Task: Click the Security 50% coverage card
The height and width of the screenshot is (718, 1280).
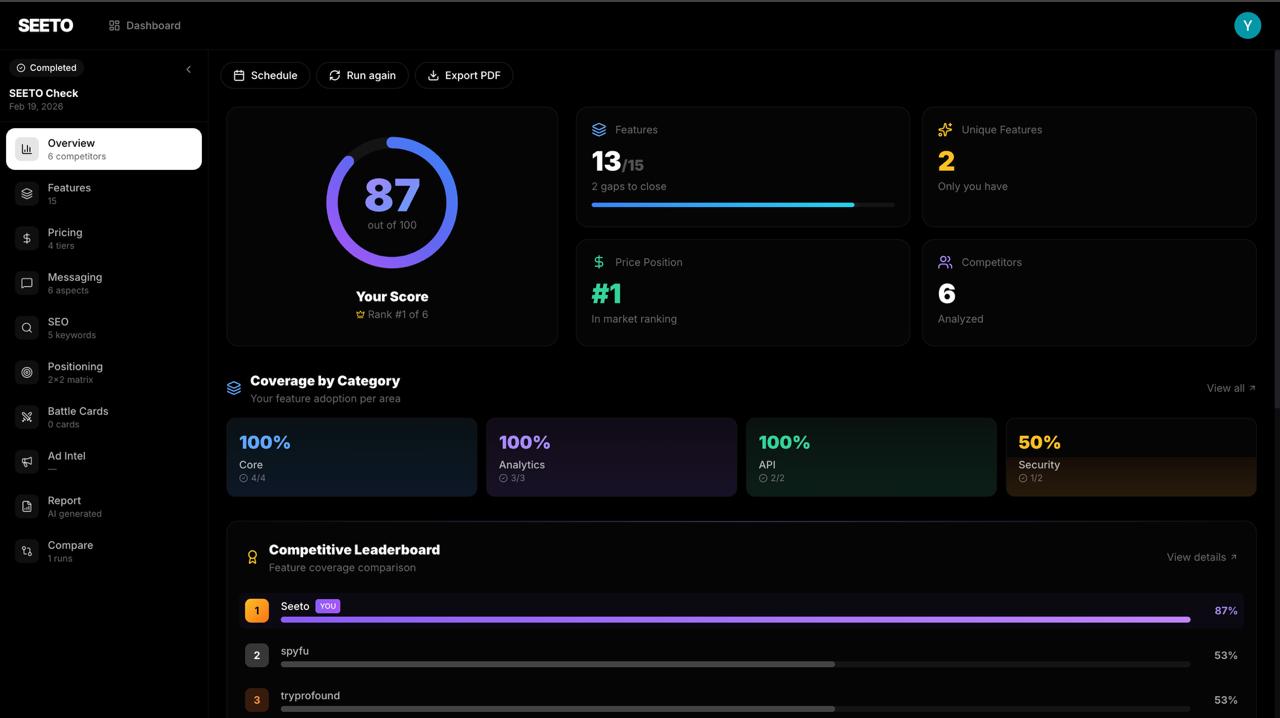Action: [1130, 457]
